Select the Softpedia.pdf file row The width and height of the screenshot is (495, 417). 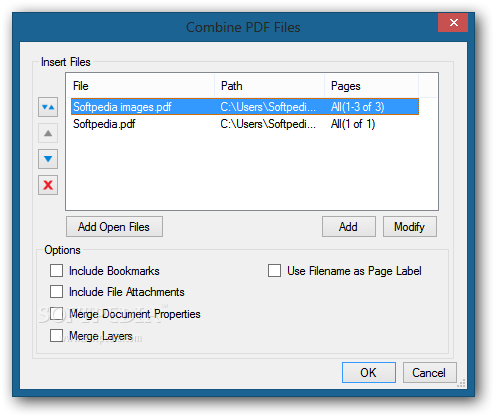[245, 124]
